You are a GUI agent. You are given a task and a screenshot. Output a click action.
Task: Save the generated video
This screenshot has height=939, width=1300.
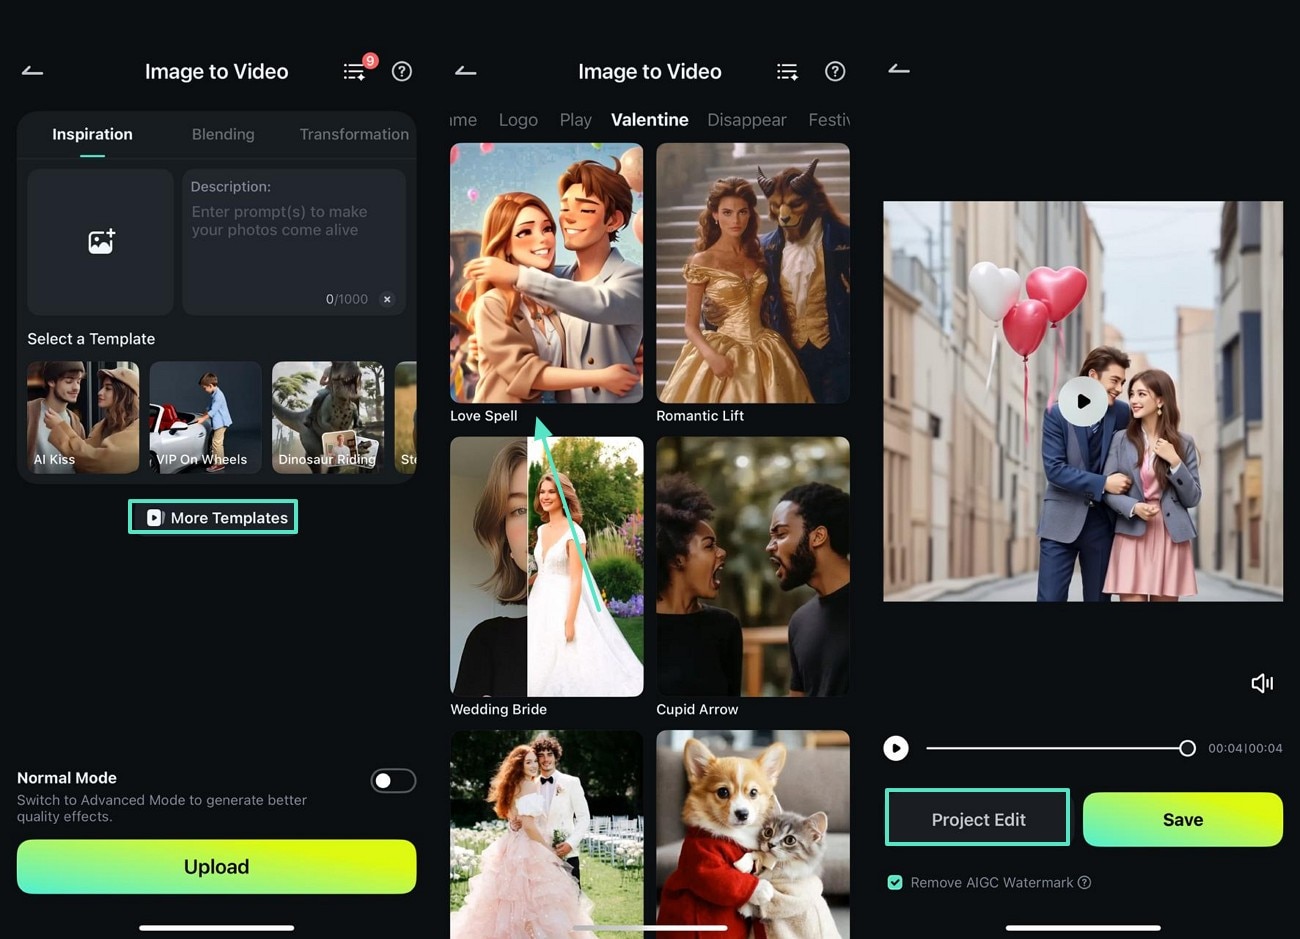tap(1182, 819)
